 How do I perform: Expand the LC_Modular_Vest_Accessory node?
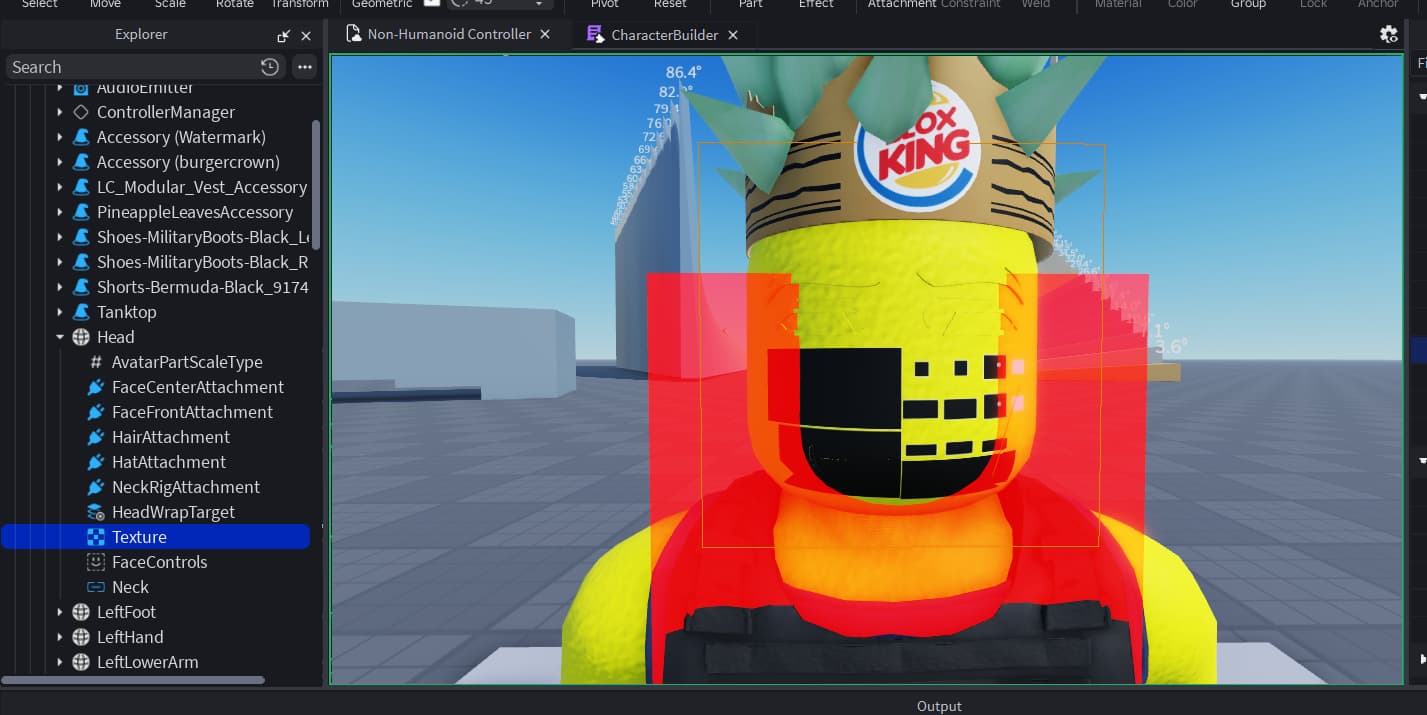coord(60,187)
